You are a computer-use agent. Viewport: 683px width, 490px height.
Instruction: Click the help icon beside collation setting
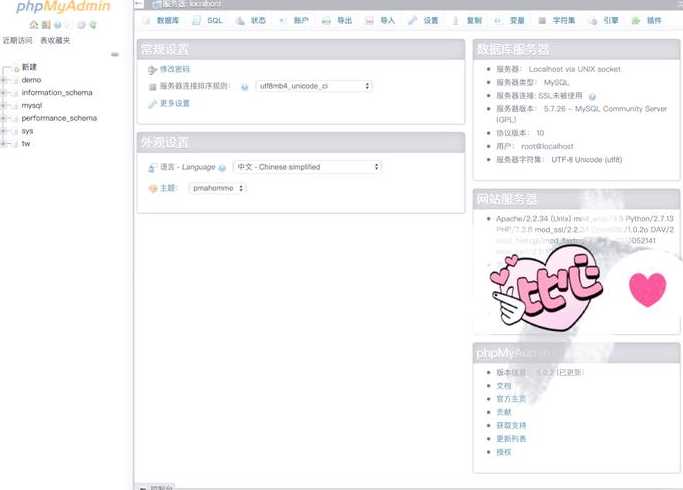(244, 87)
